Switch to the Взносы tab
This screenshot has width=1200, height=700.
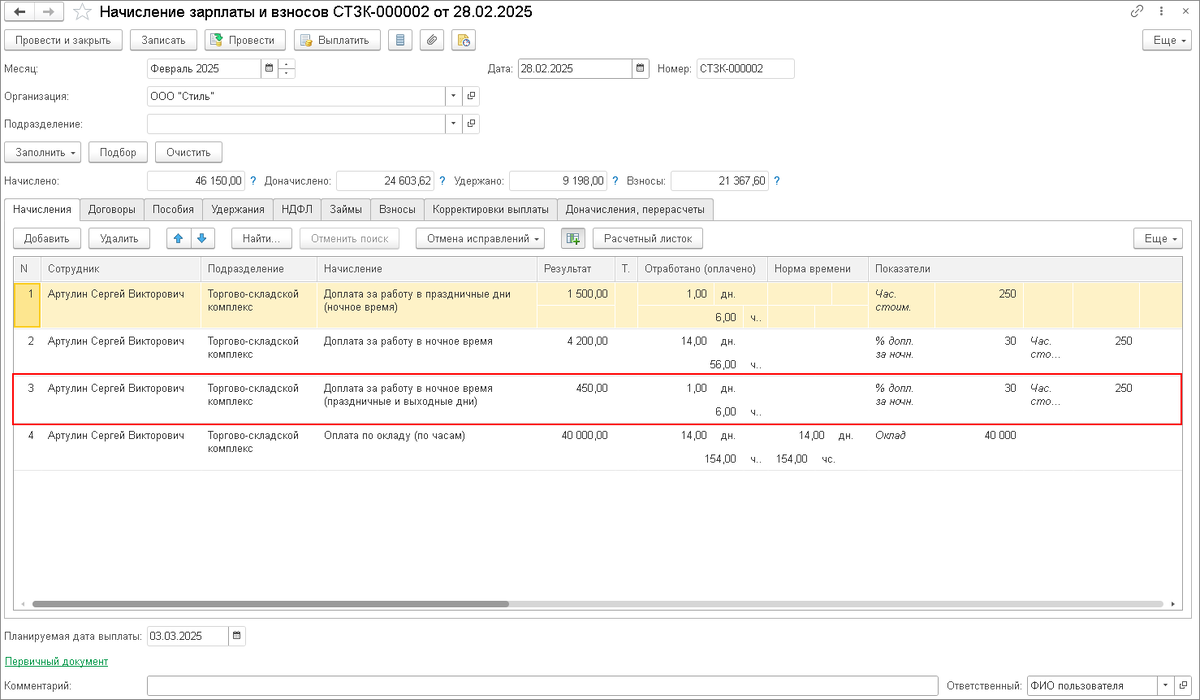[397, 210]
